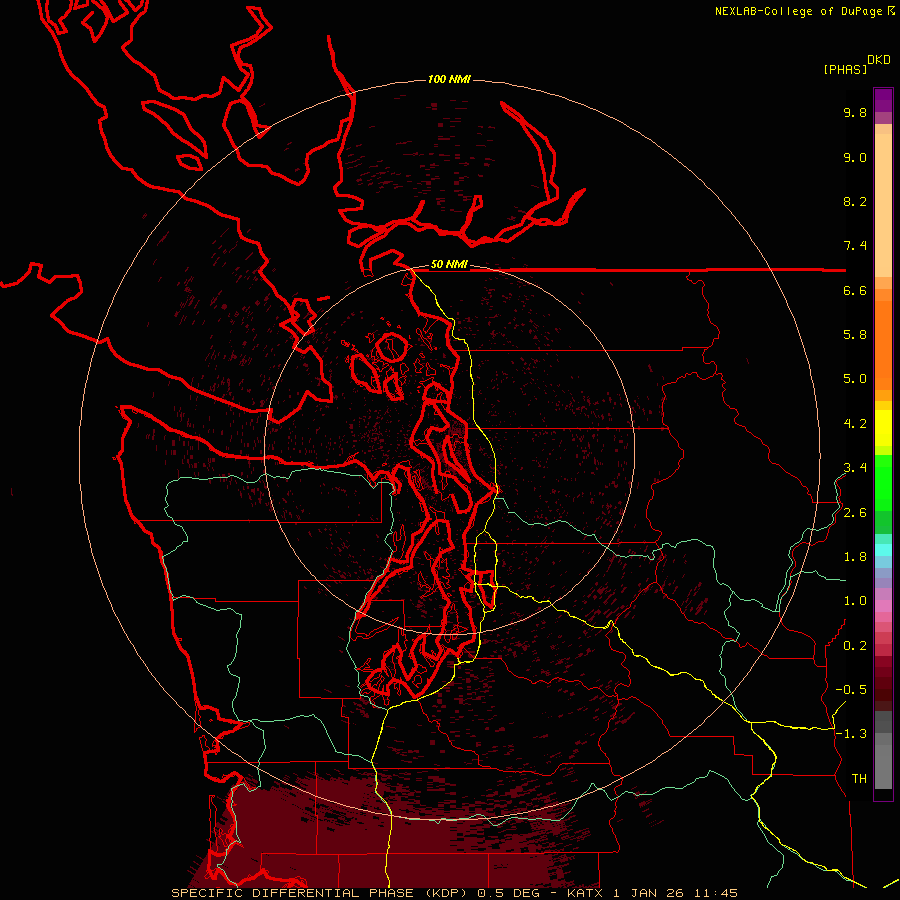
Task: Click the 8.2 value on the scale
Action: 855,201
